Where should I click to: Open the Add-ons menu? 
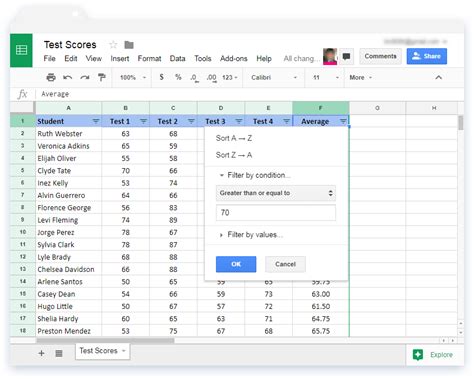pyautogui.click(x=233, y=59)
